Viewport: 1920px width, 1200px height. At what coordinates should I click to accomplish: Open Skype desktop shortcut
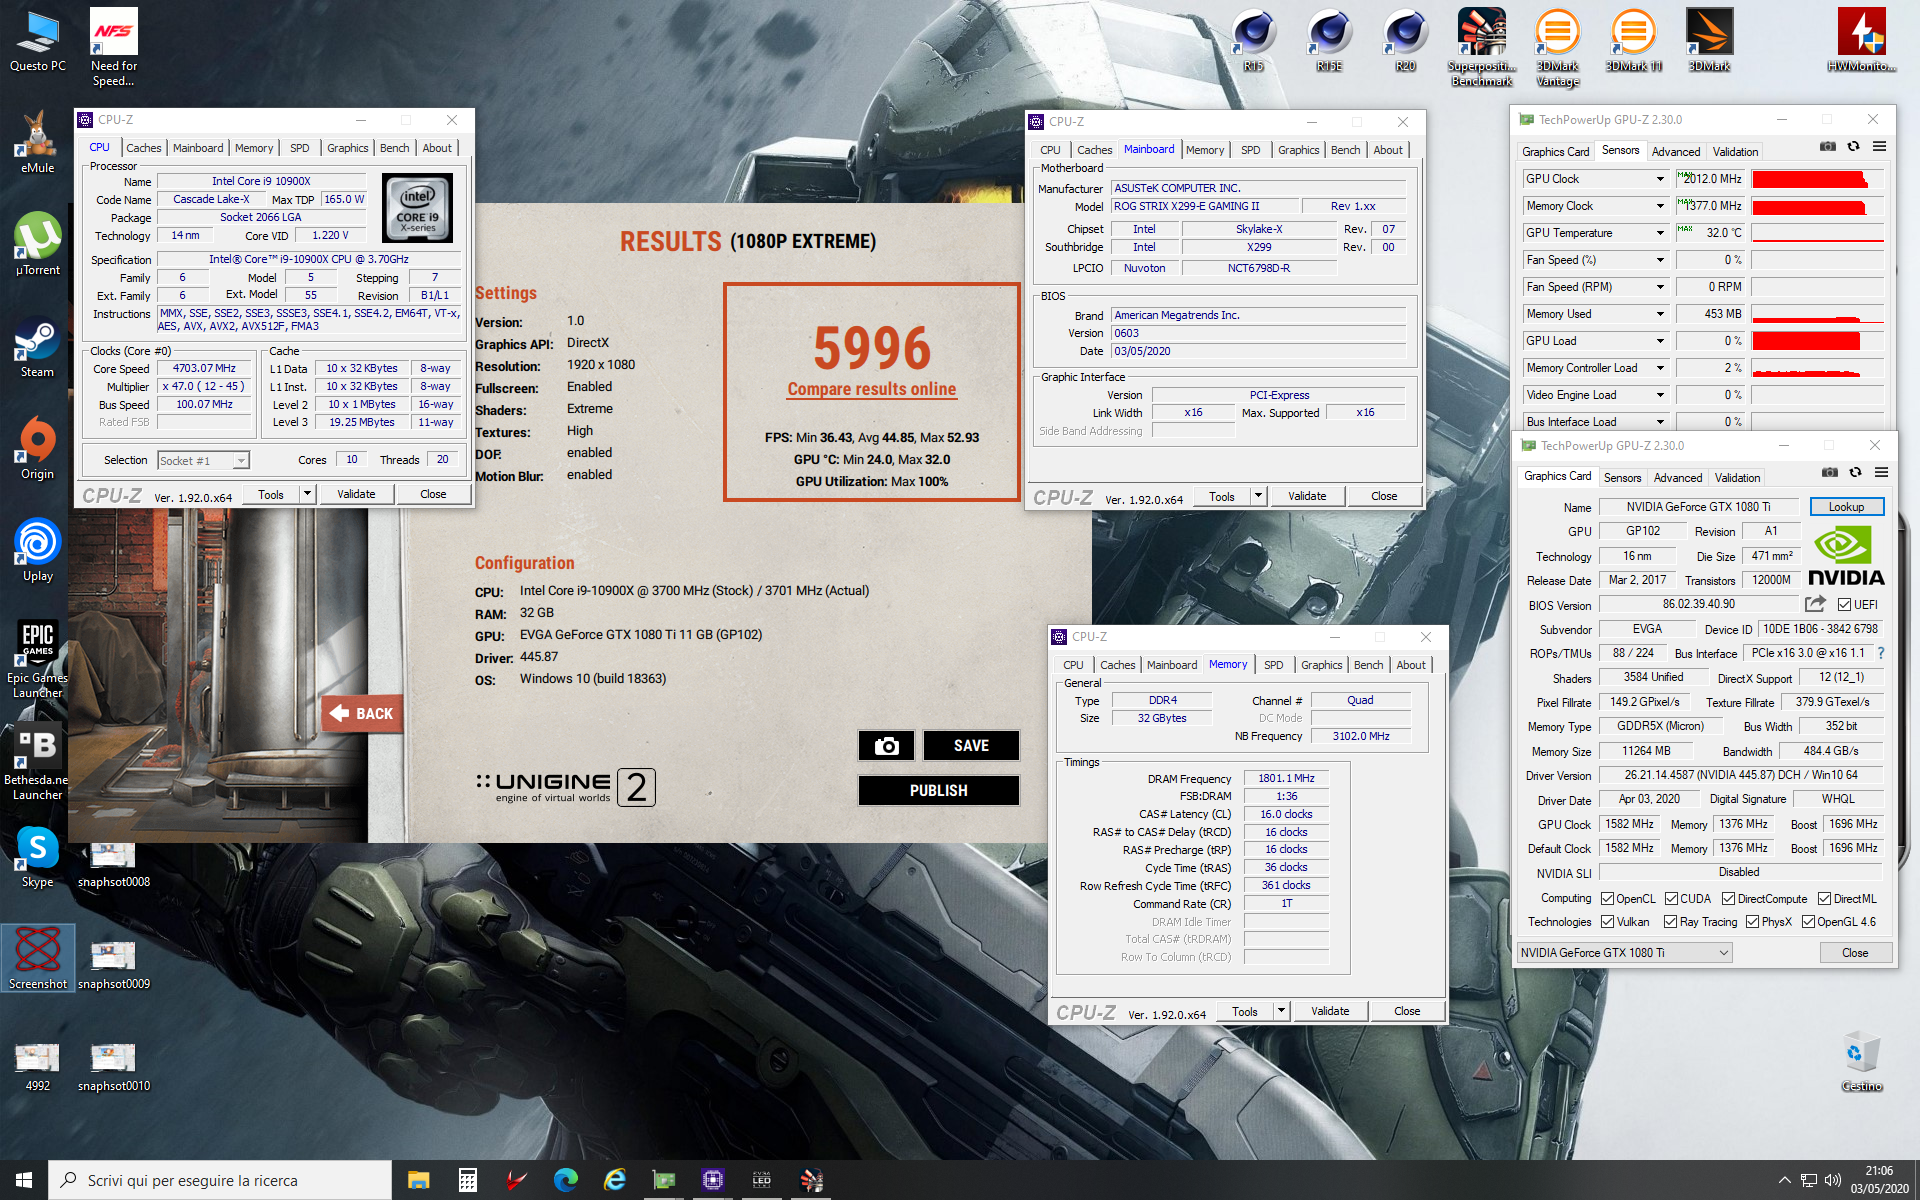click(38, 856)
